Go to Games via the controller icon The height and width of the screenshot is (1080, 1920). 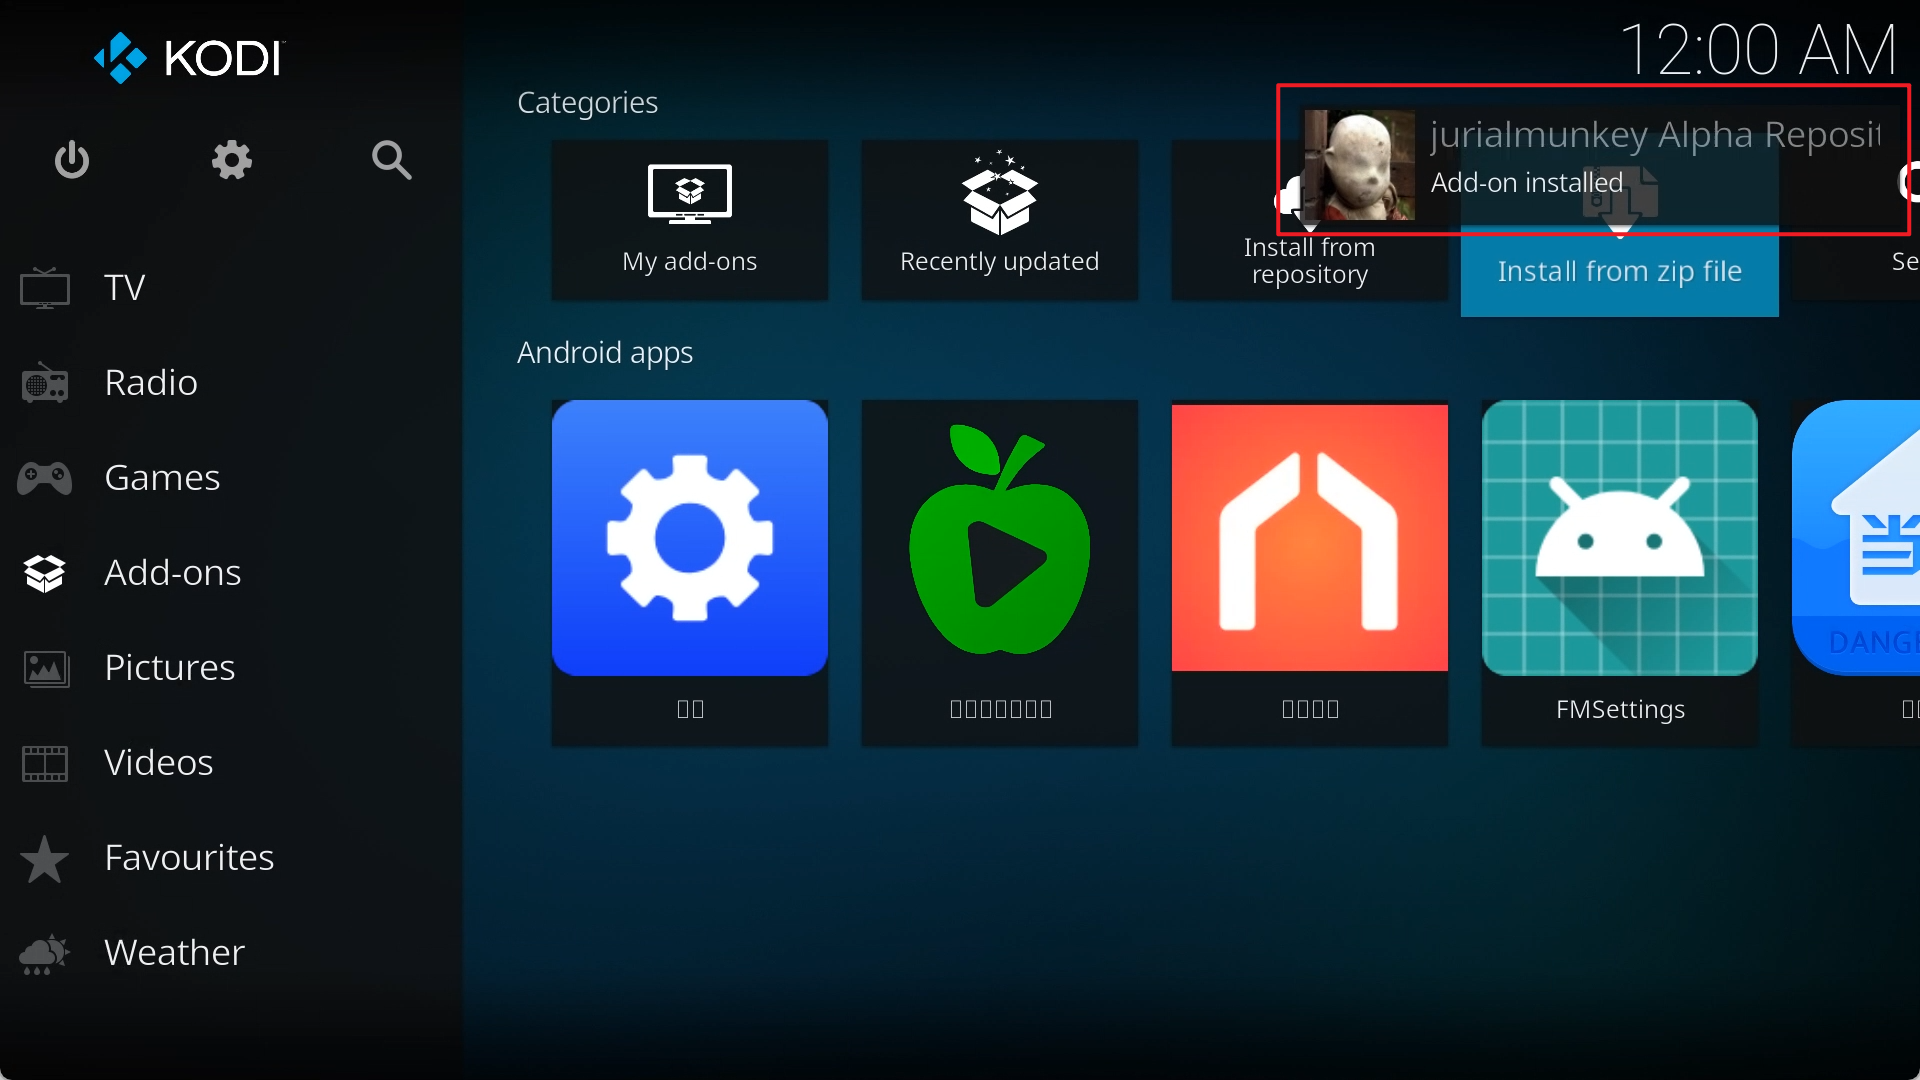(45, 478)
